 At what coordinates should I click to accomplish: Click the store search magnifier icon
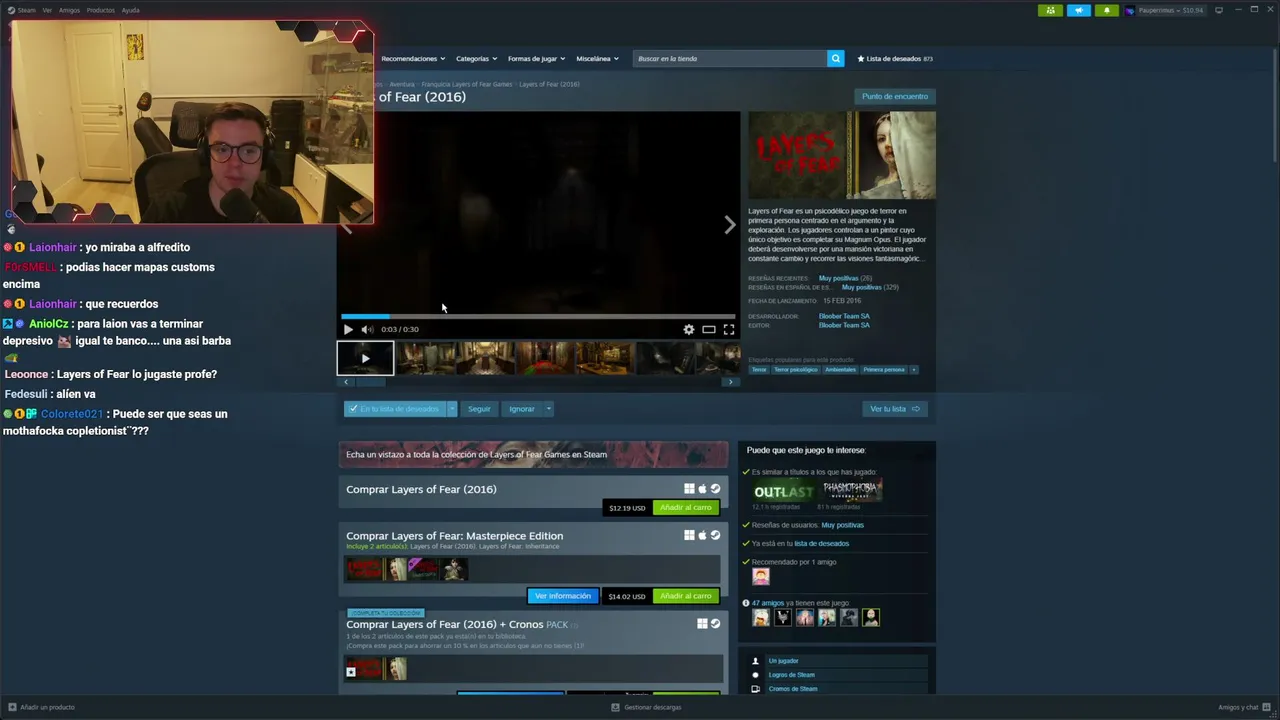coord(835,59)
